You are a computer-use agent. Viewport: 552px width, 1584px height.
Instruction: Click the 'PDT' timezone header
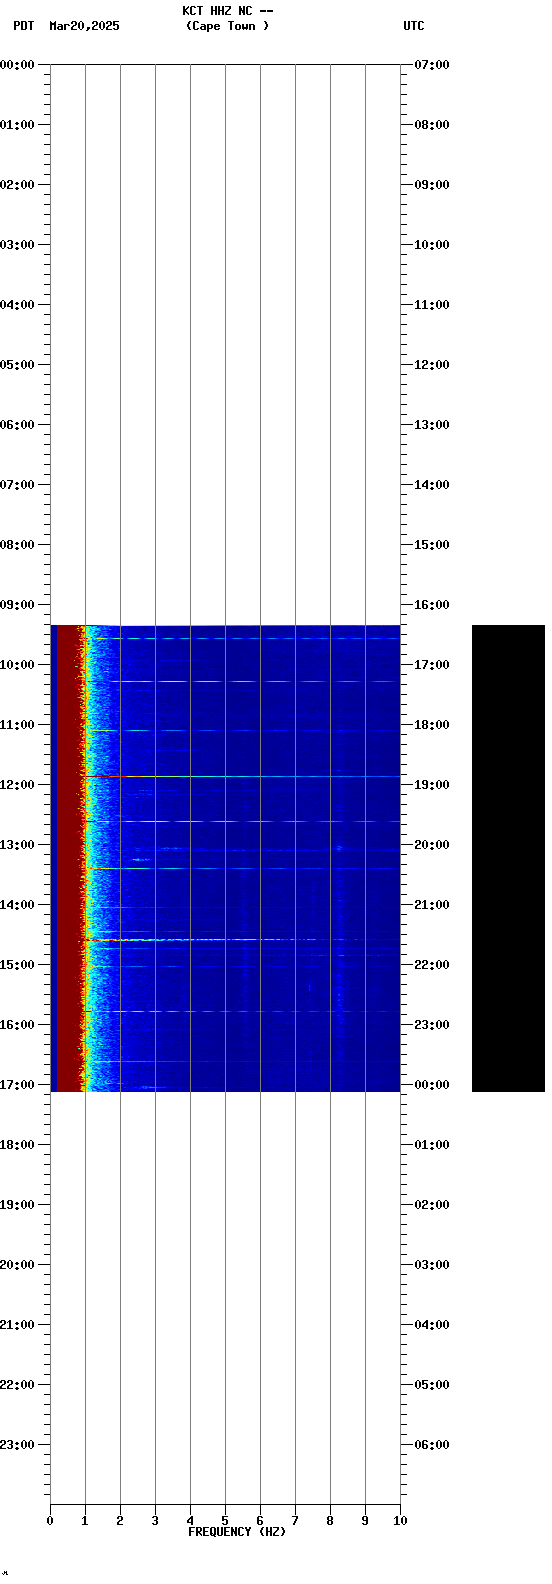tap(24, 26)
